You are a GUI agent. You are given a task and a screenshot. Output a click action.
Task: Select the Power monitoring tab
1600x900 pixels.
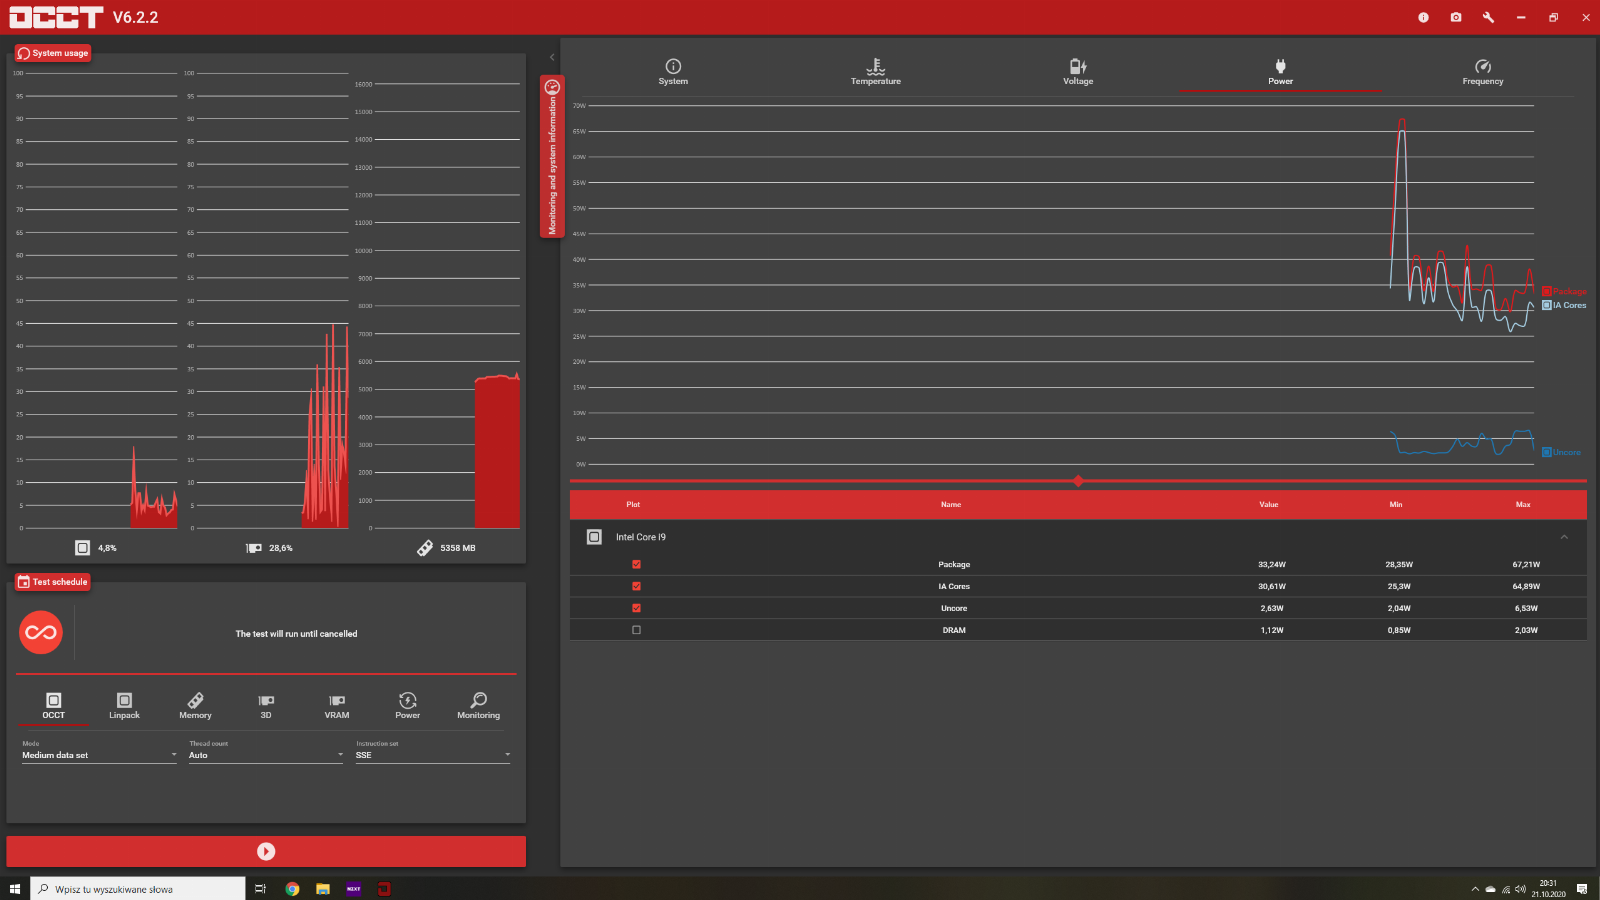(x=1280, y=72)
